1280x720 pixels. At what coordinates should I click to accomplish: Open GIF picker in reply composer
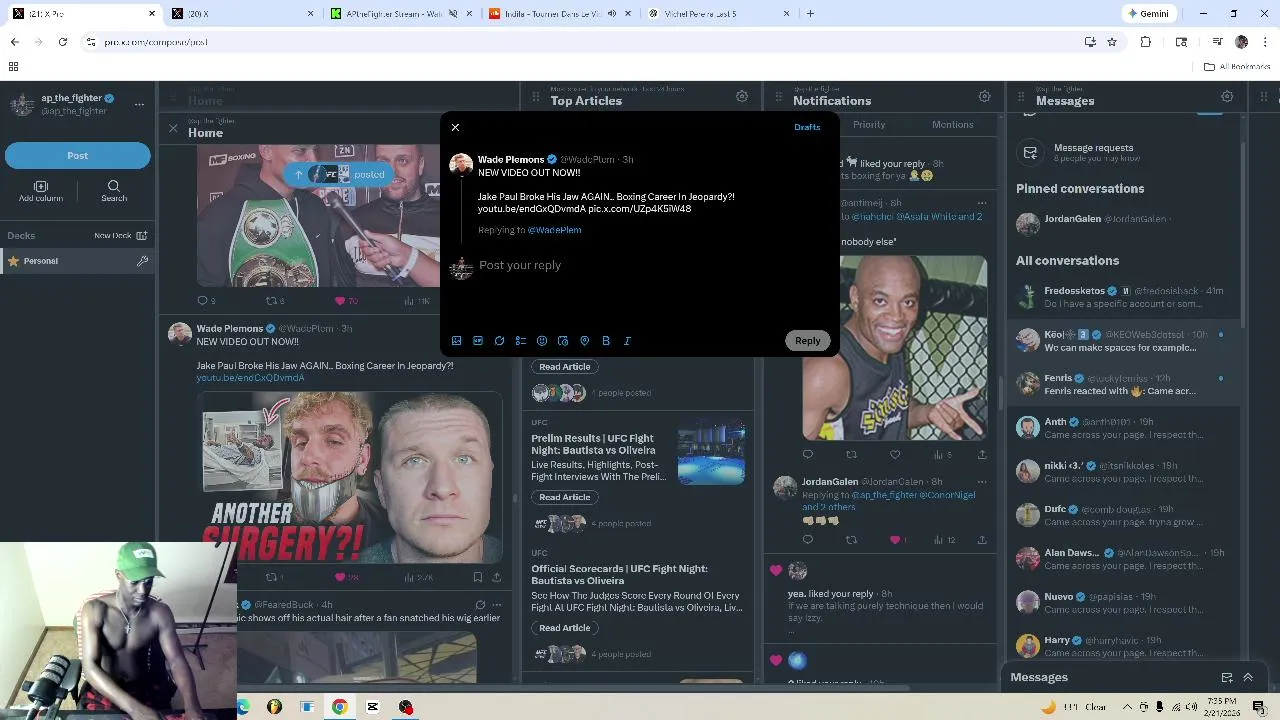478,341
